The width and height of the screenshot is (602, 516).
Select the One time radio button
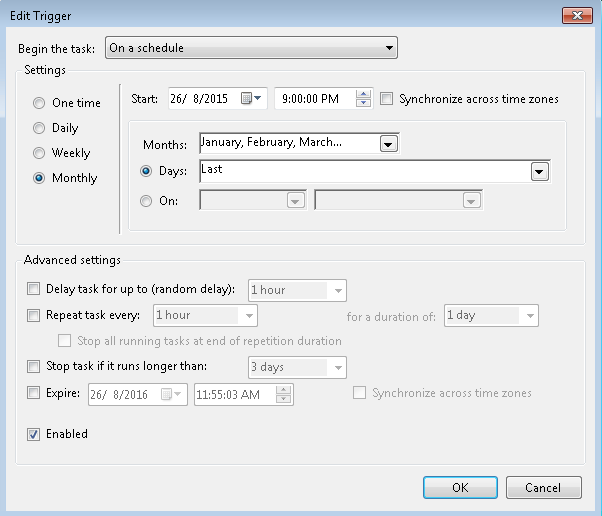pos(39,103)
